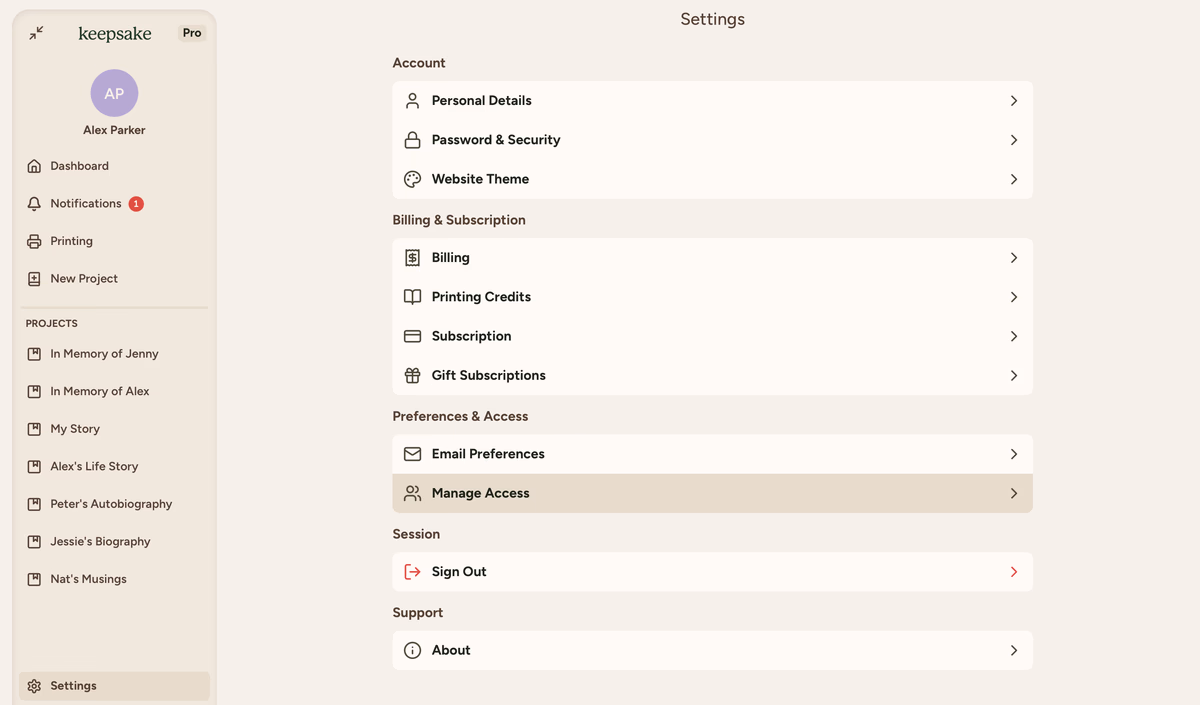Click the red Sign Out icon
This screenshot has width=1200, height=705.
412,572
